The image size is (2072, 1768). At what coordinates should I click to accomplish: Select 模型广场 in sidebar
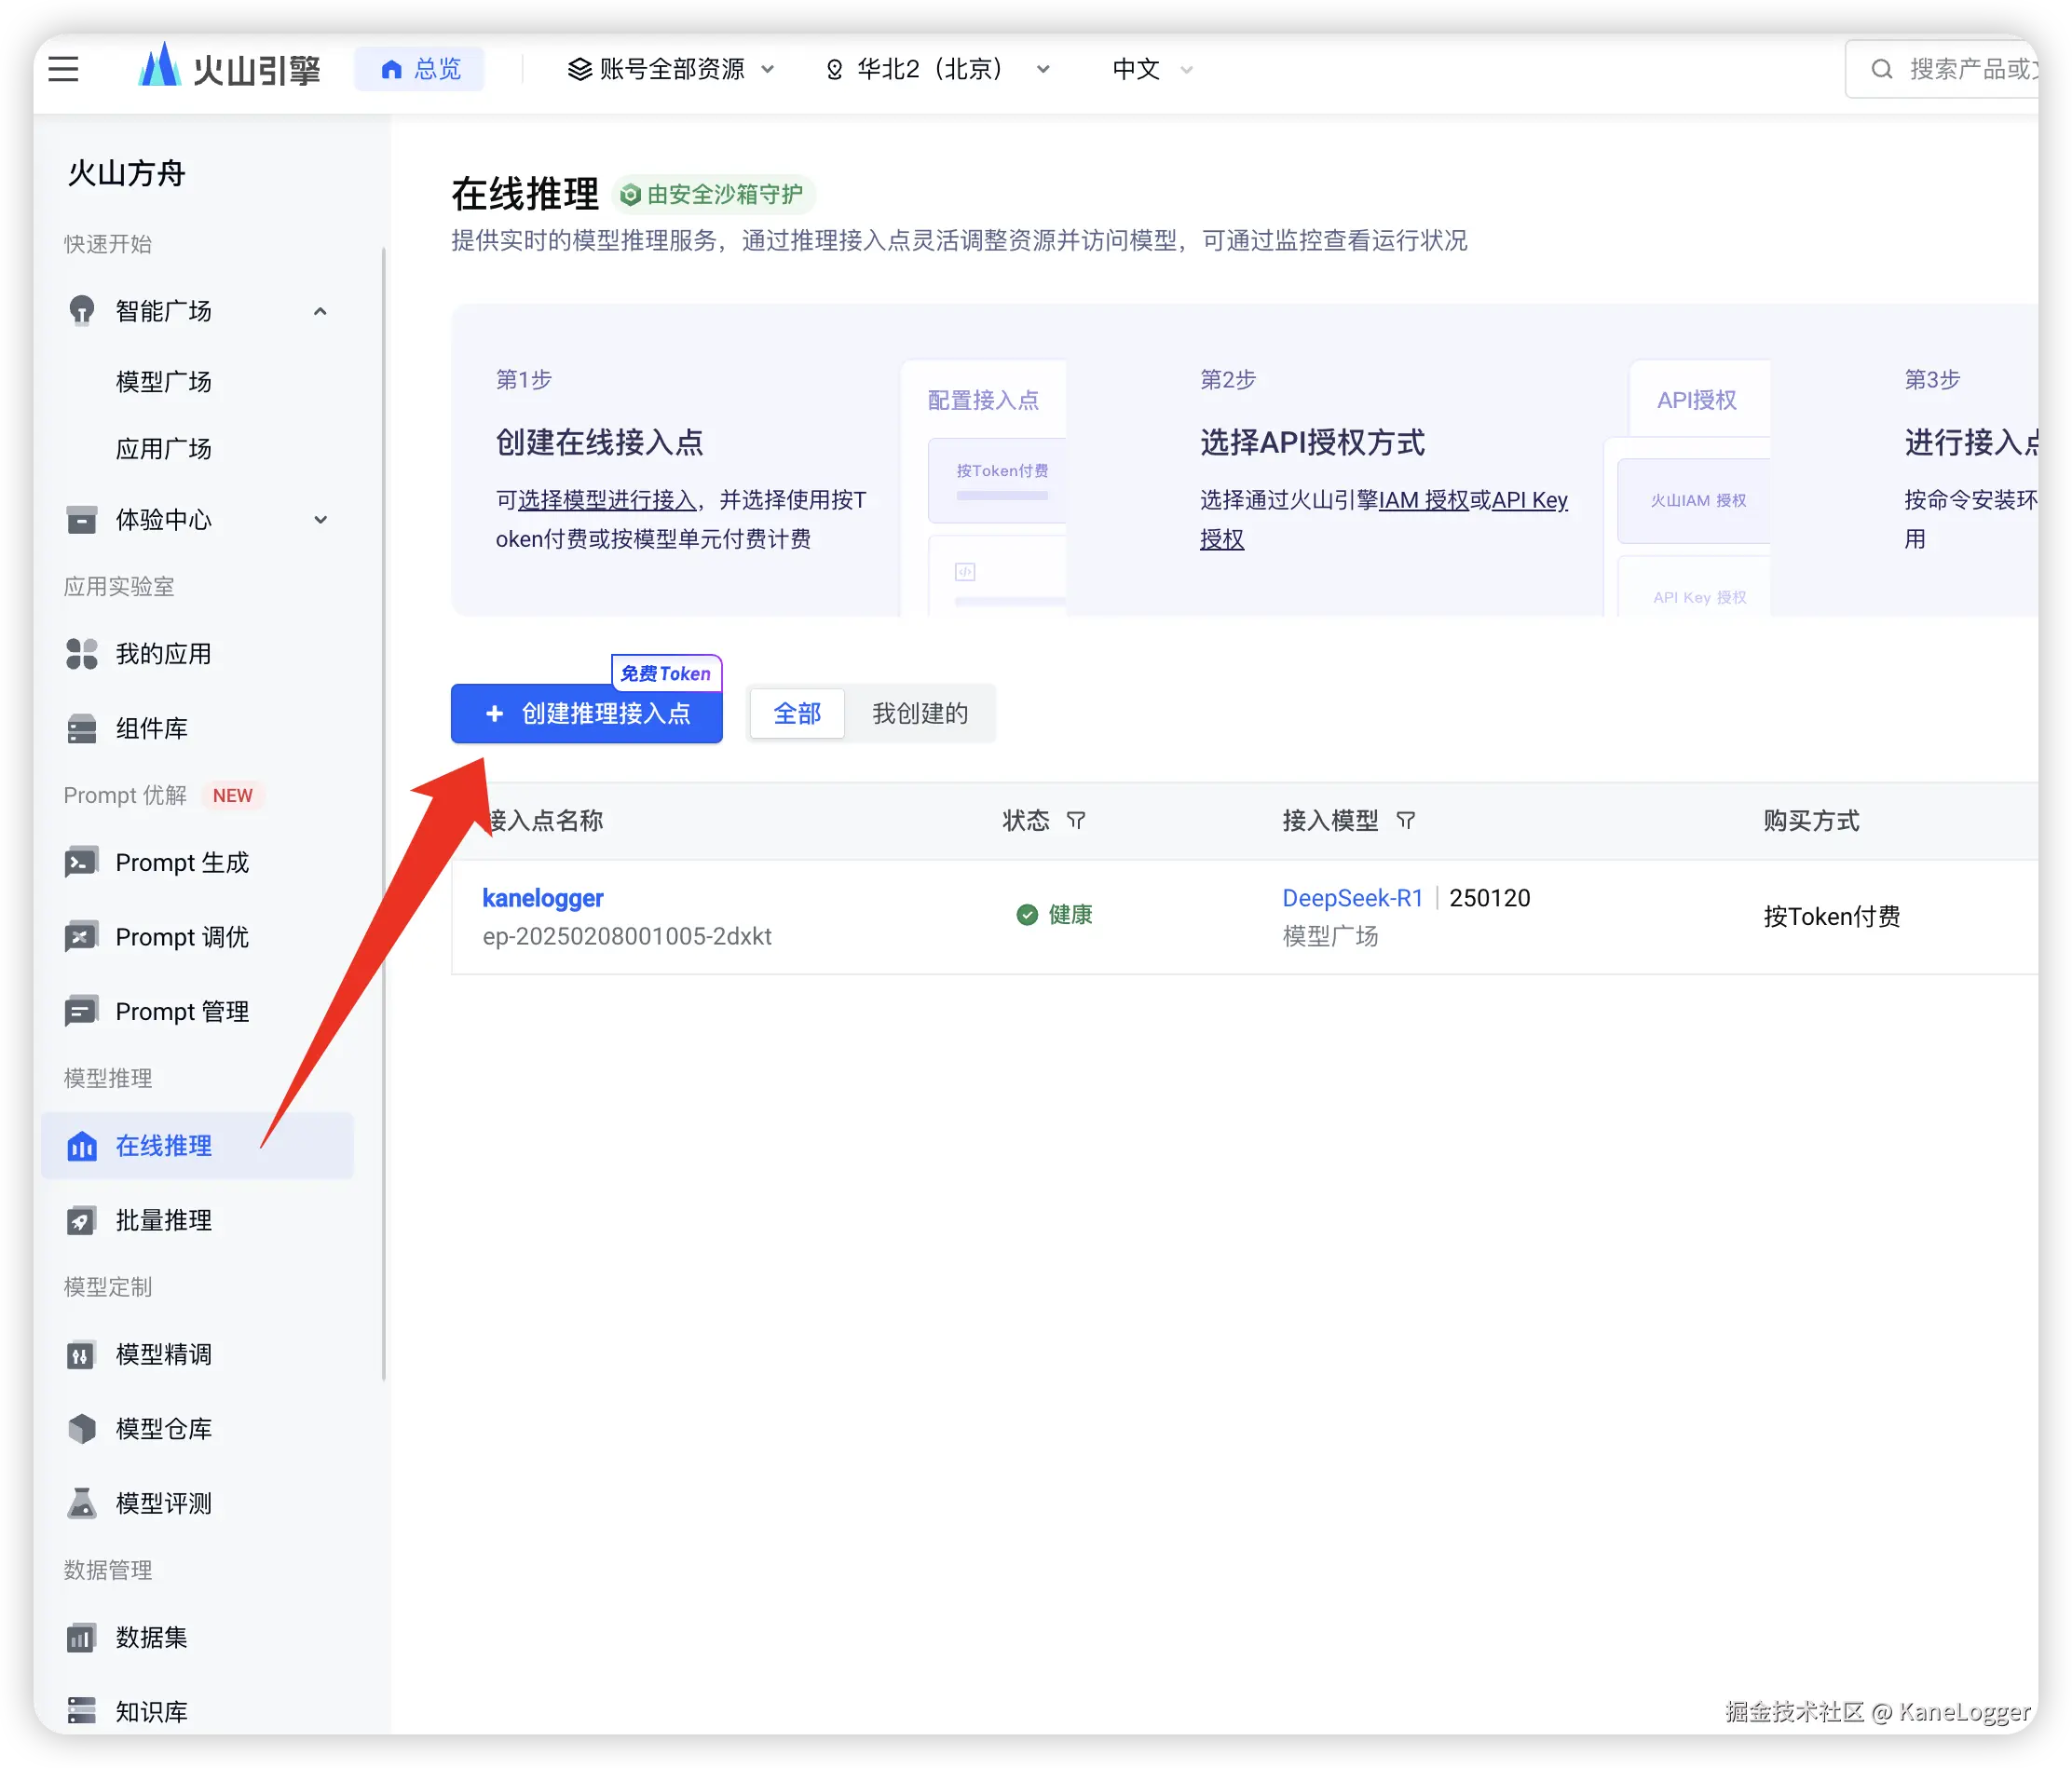point(163,381)
